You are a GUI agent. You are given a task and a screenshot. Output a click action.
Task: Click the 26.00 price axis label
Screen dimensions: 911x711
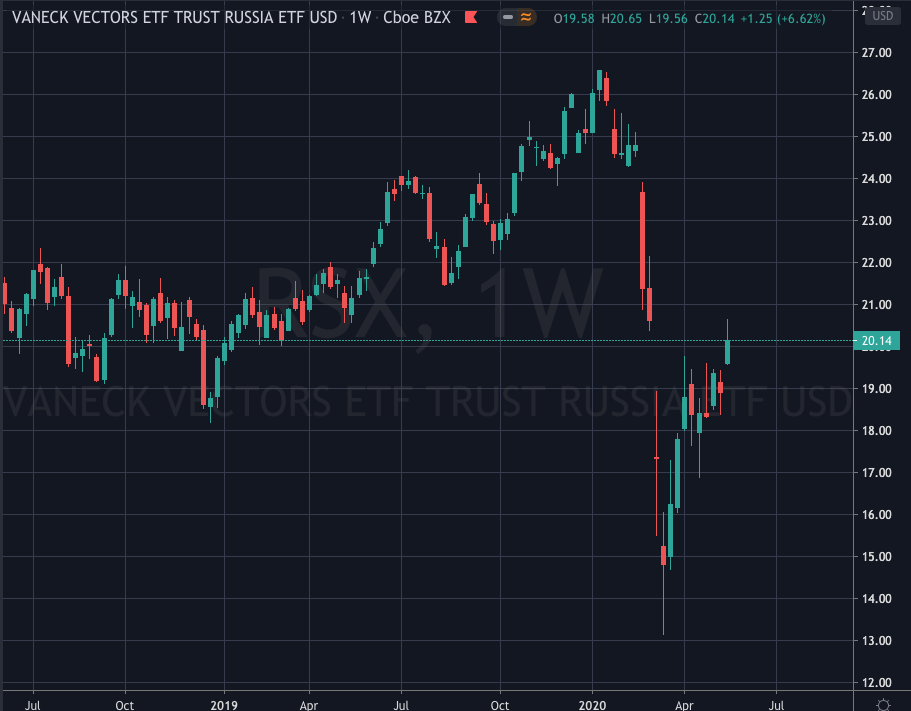click(x=876, y=95)
